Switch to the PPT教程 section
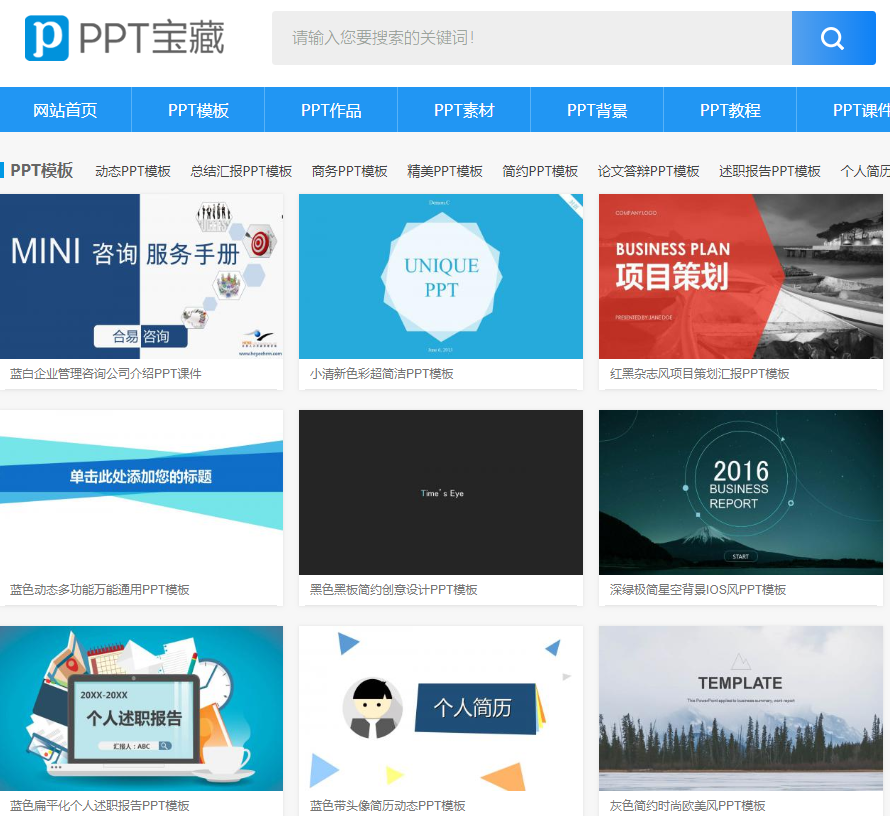 tap(730, 110)
